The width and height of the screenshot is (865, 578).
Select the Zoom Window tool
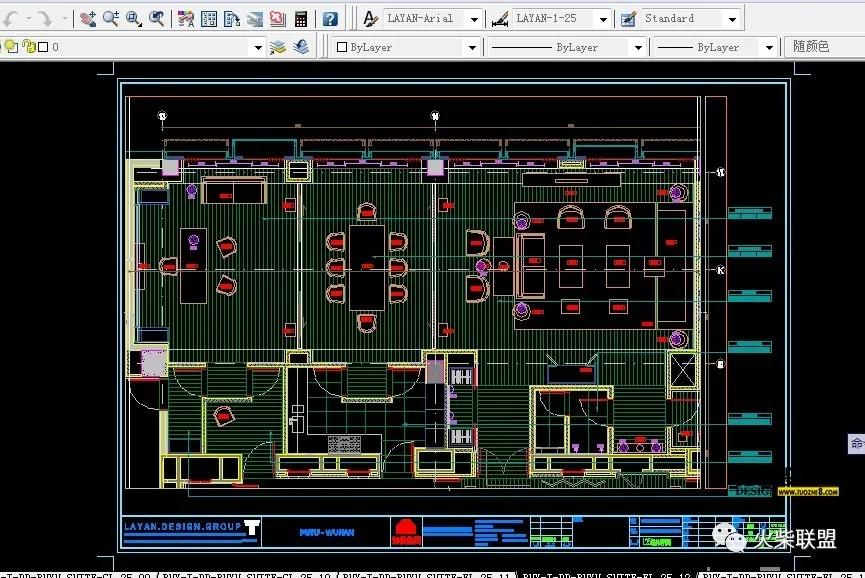(134, 19)
